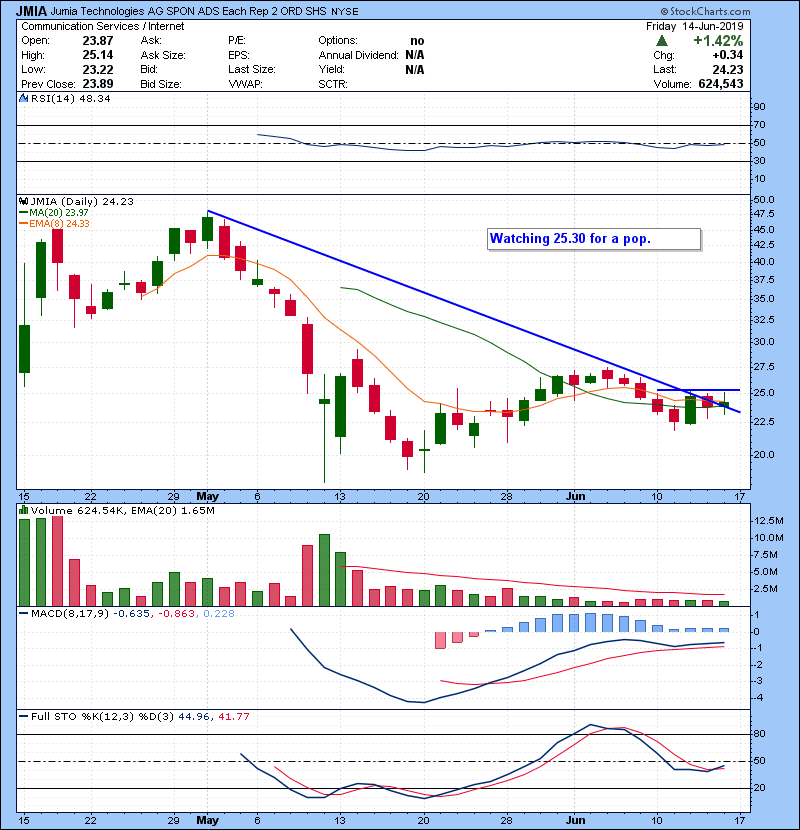Viewport: 800px width, 830px height.
Task: Click the Volume 624,543 value in header
Action: 721,84
